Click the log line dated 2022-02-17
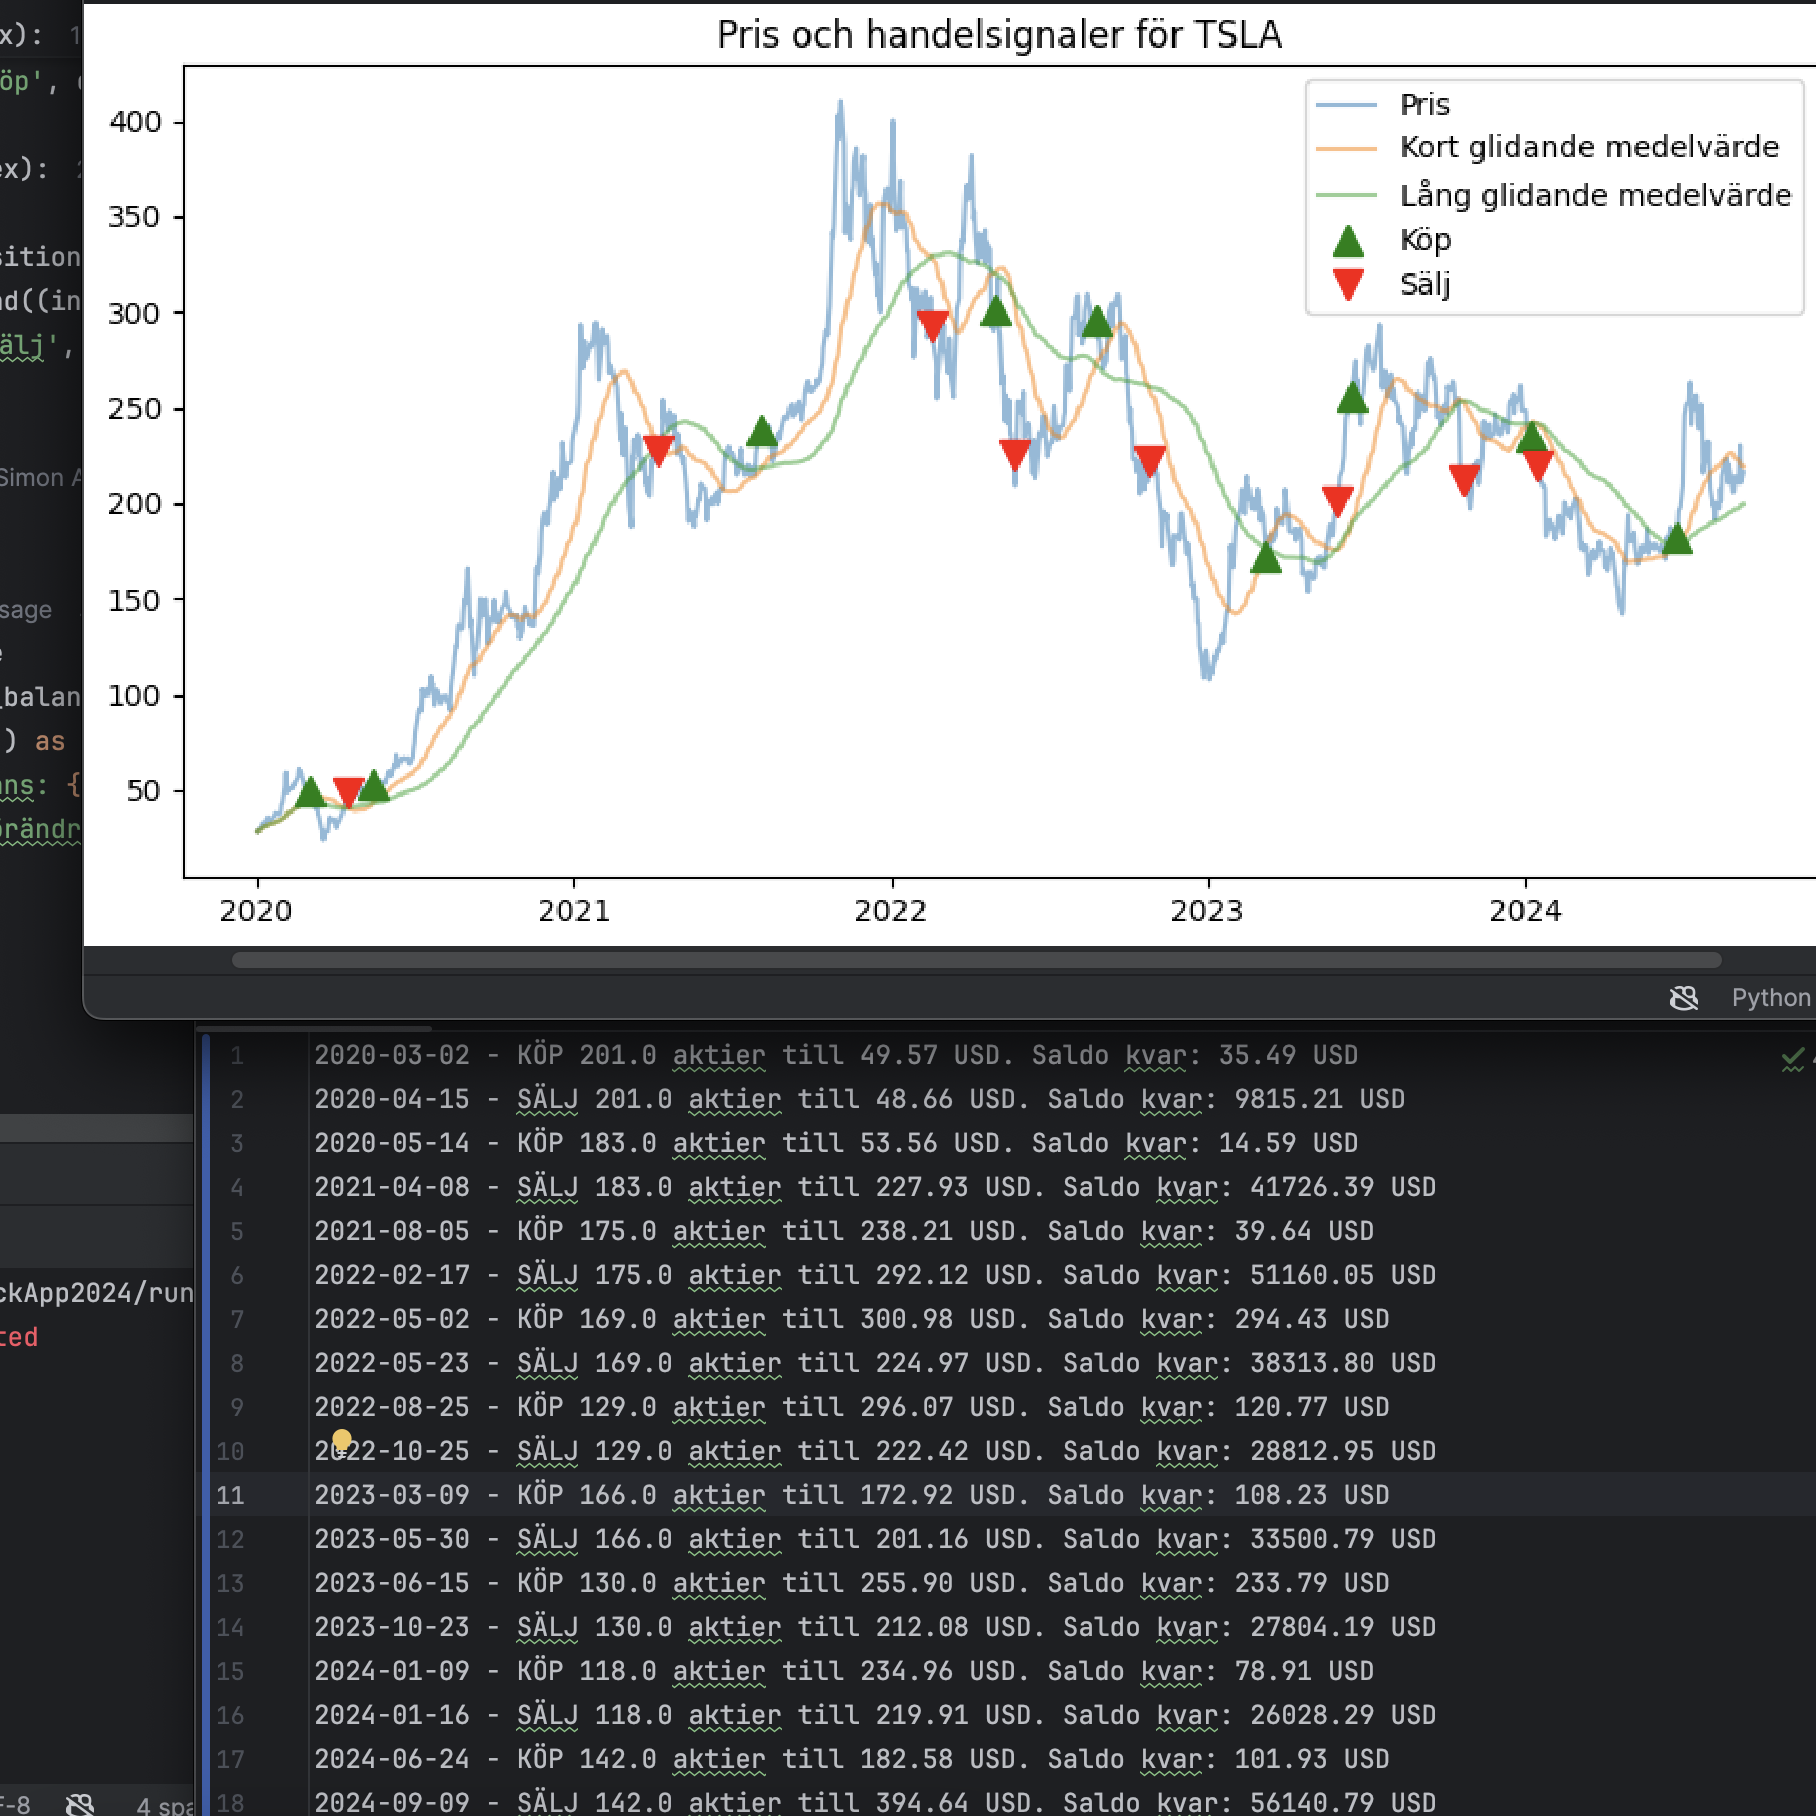This screenshot has height=1816, width=1816. coord(875,1276)
